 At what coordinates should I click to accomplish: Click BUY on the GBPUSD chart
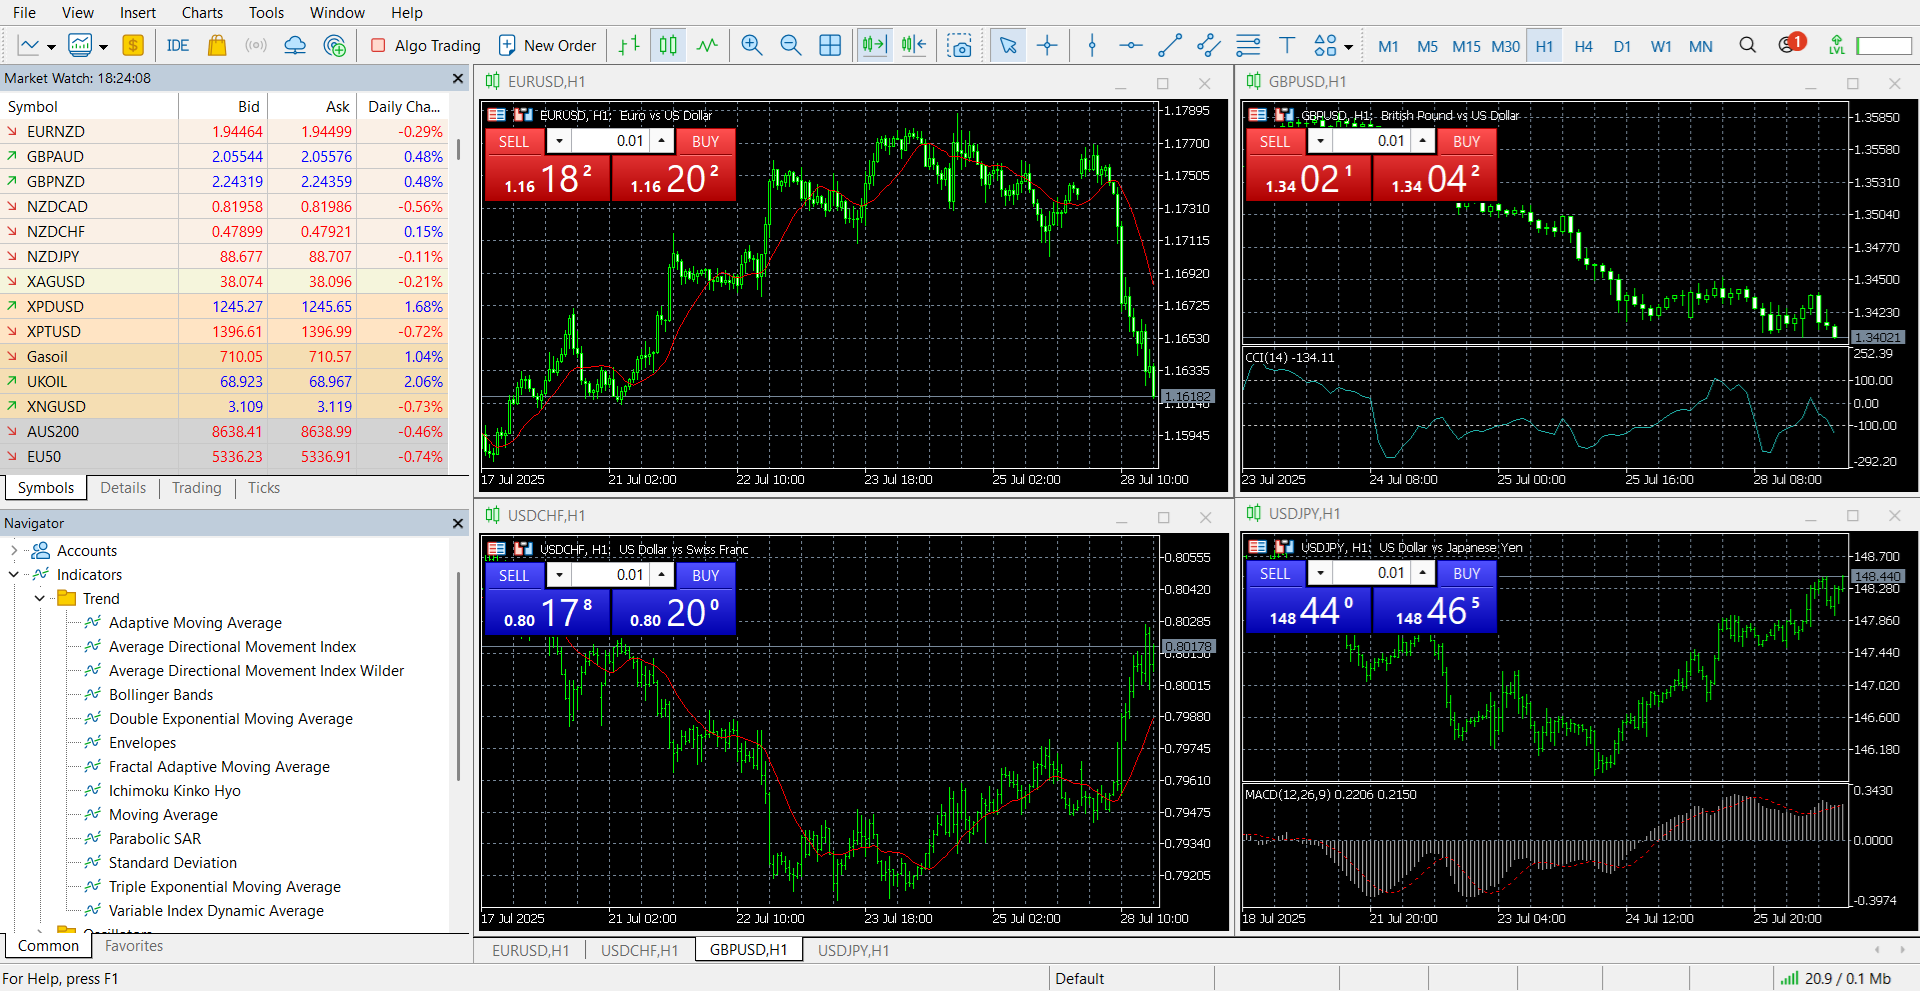(x=1466, y=142)
